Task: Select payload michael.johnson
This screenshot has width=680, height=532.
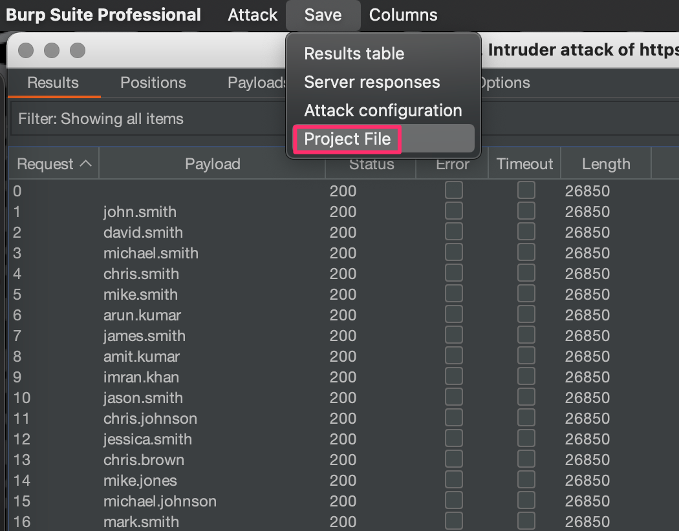Action: point(160,501)
